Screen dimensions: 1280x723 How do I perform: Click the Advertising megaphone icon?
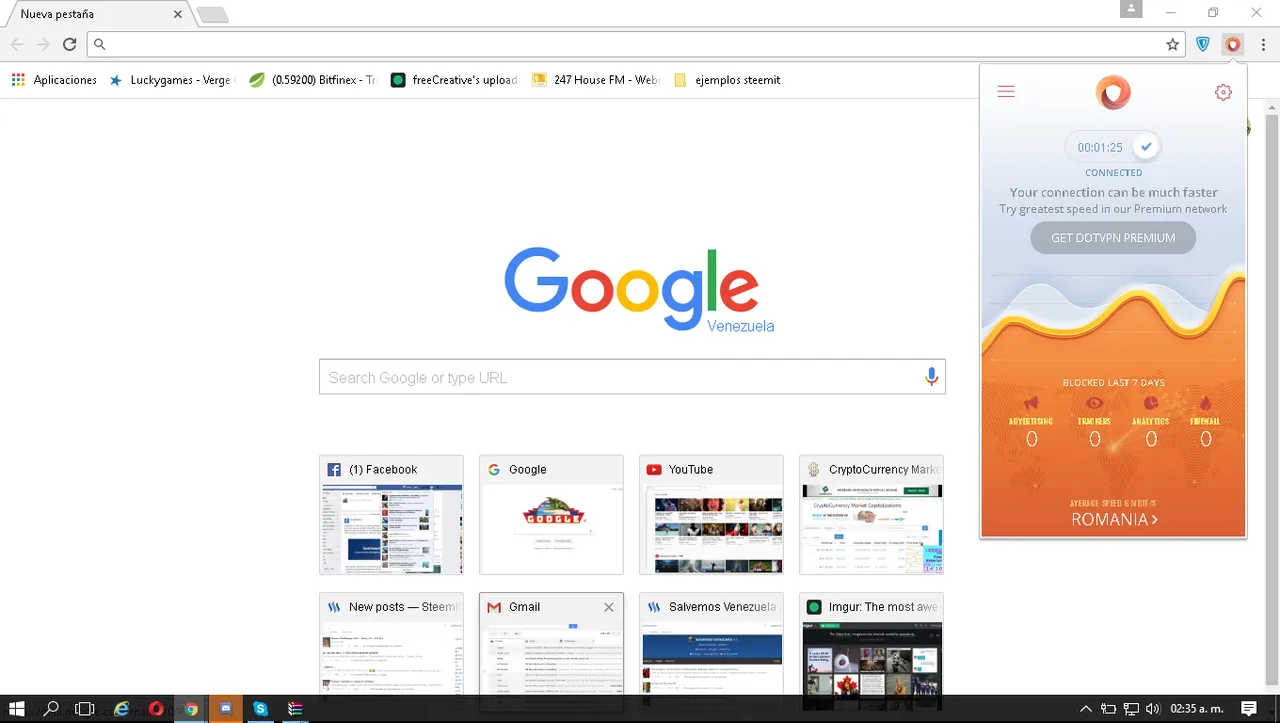tap(1031, 403)
